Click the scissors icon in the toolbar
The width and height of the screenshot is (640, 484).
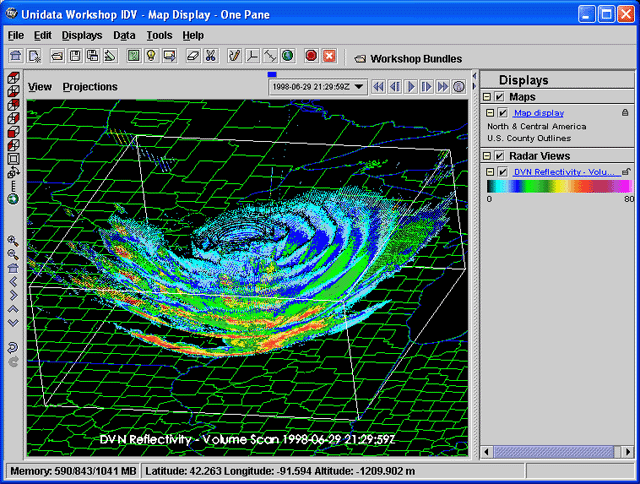click(x=210, y=56)
